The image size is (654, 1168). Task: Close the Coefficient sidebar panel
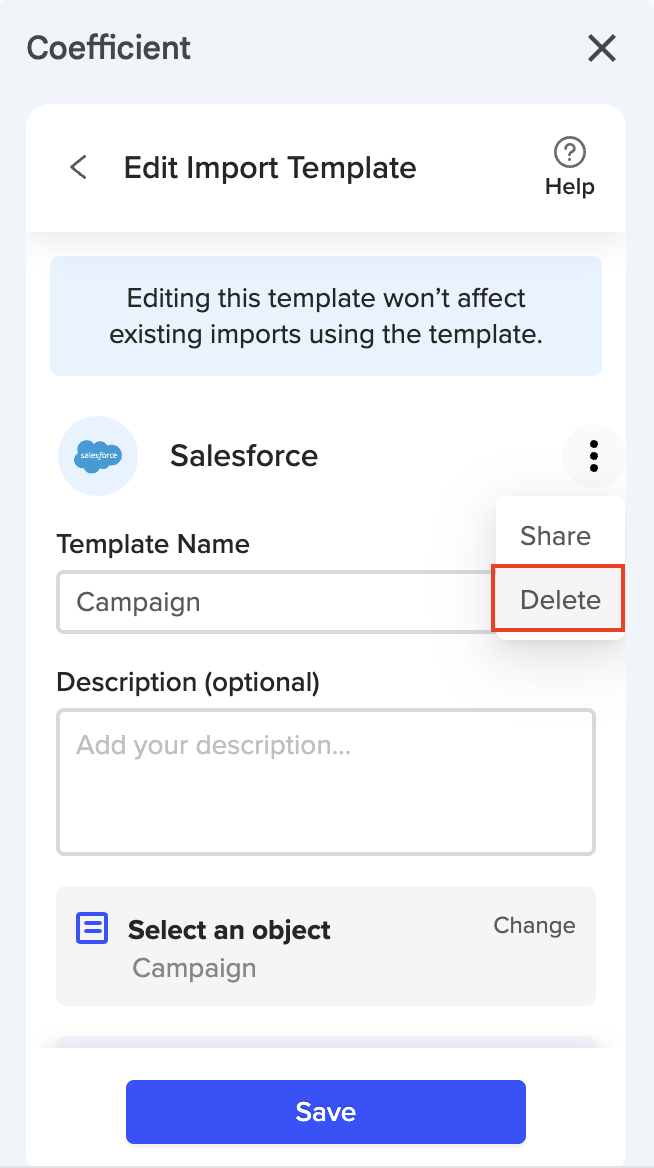pos(602,48)
